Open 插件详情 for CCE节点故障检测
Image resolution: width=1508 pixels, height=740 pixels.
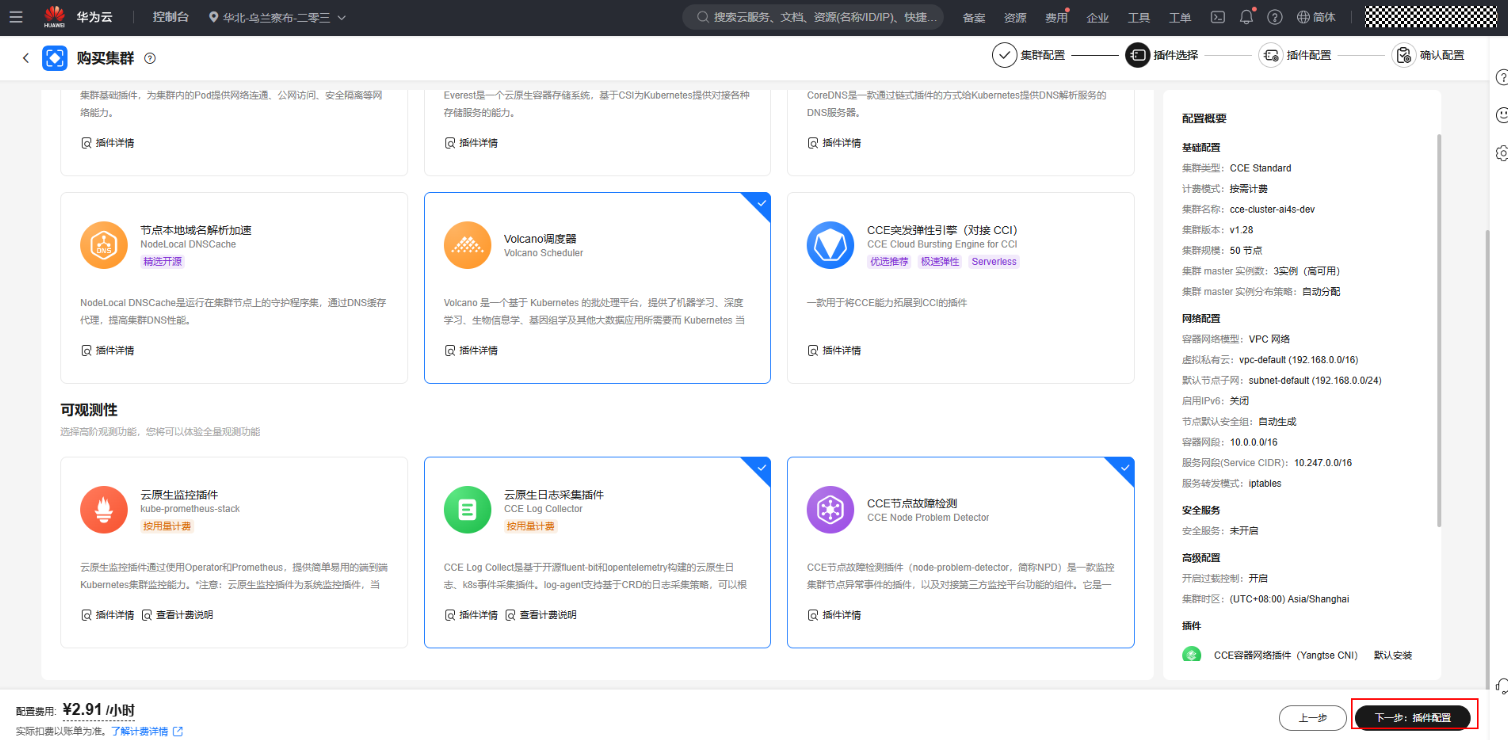833,615
